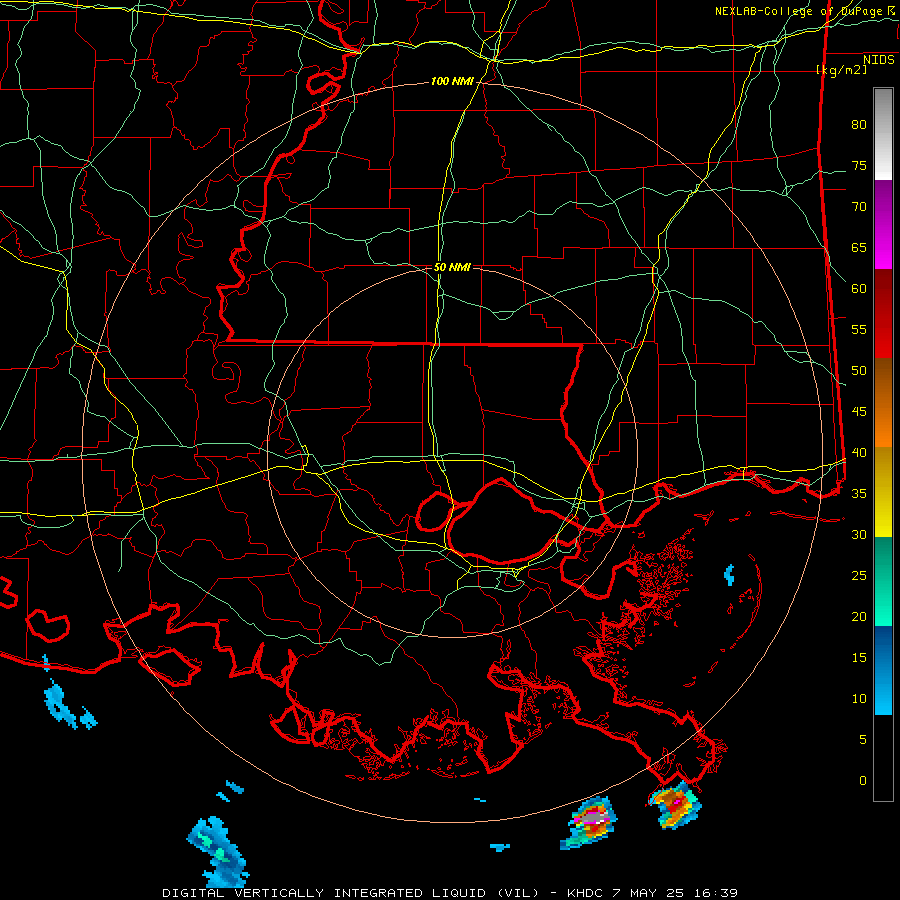Click the 25 value on color scale
Viewport: 900px width, 900px height.
[859, 576]
